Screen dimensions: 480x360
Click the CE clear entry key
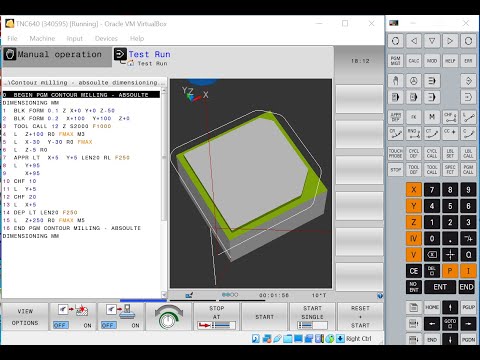pos(414,271)
